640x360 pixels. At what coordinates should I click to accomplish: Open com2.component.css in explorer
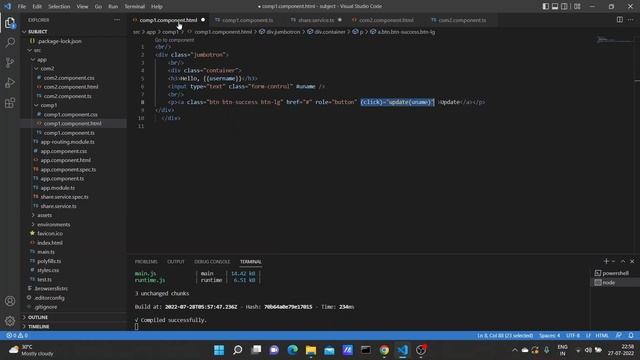click(x=69, y=78)
